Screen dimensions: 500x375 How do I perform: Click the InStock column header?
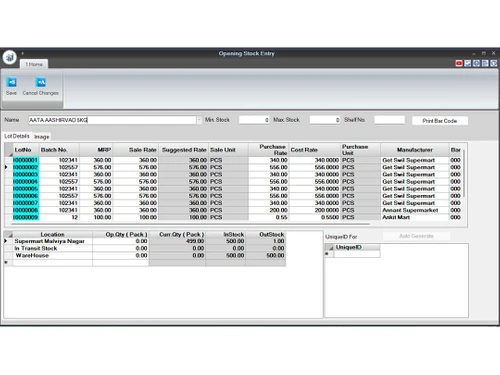click(226, 234)
